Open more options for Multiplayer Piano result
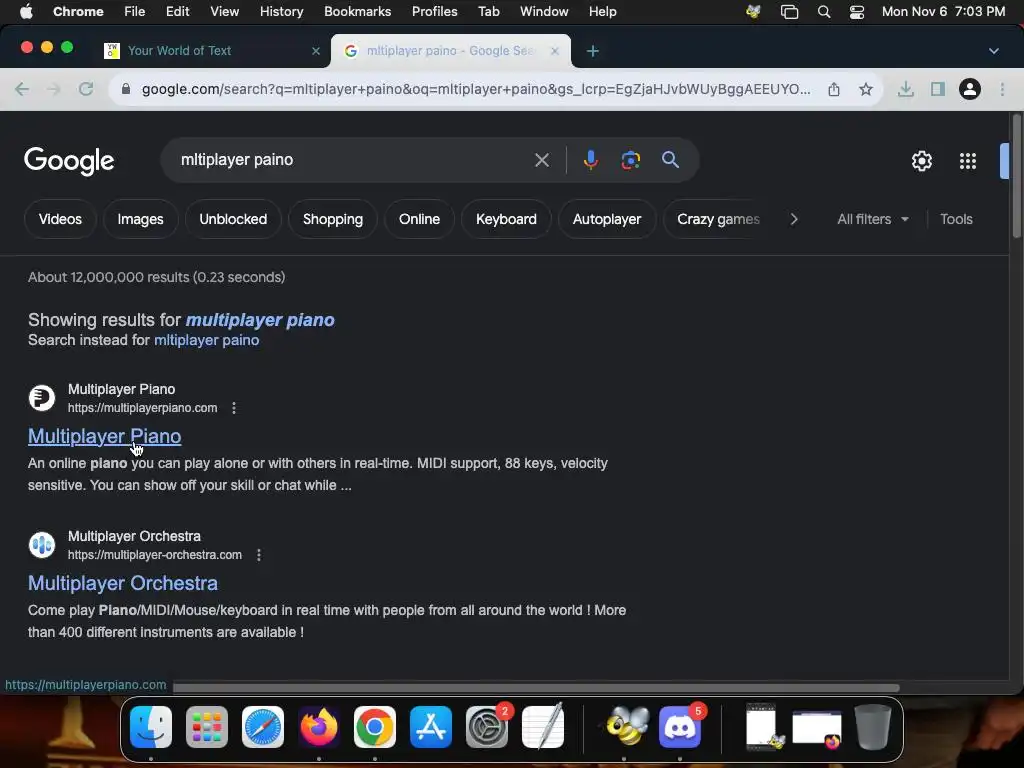The height and width of the screenshot is (768, 1024). (x=234, y=408)
